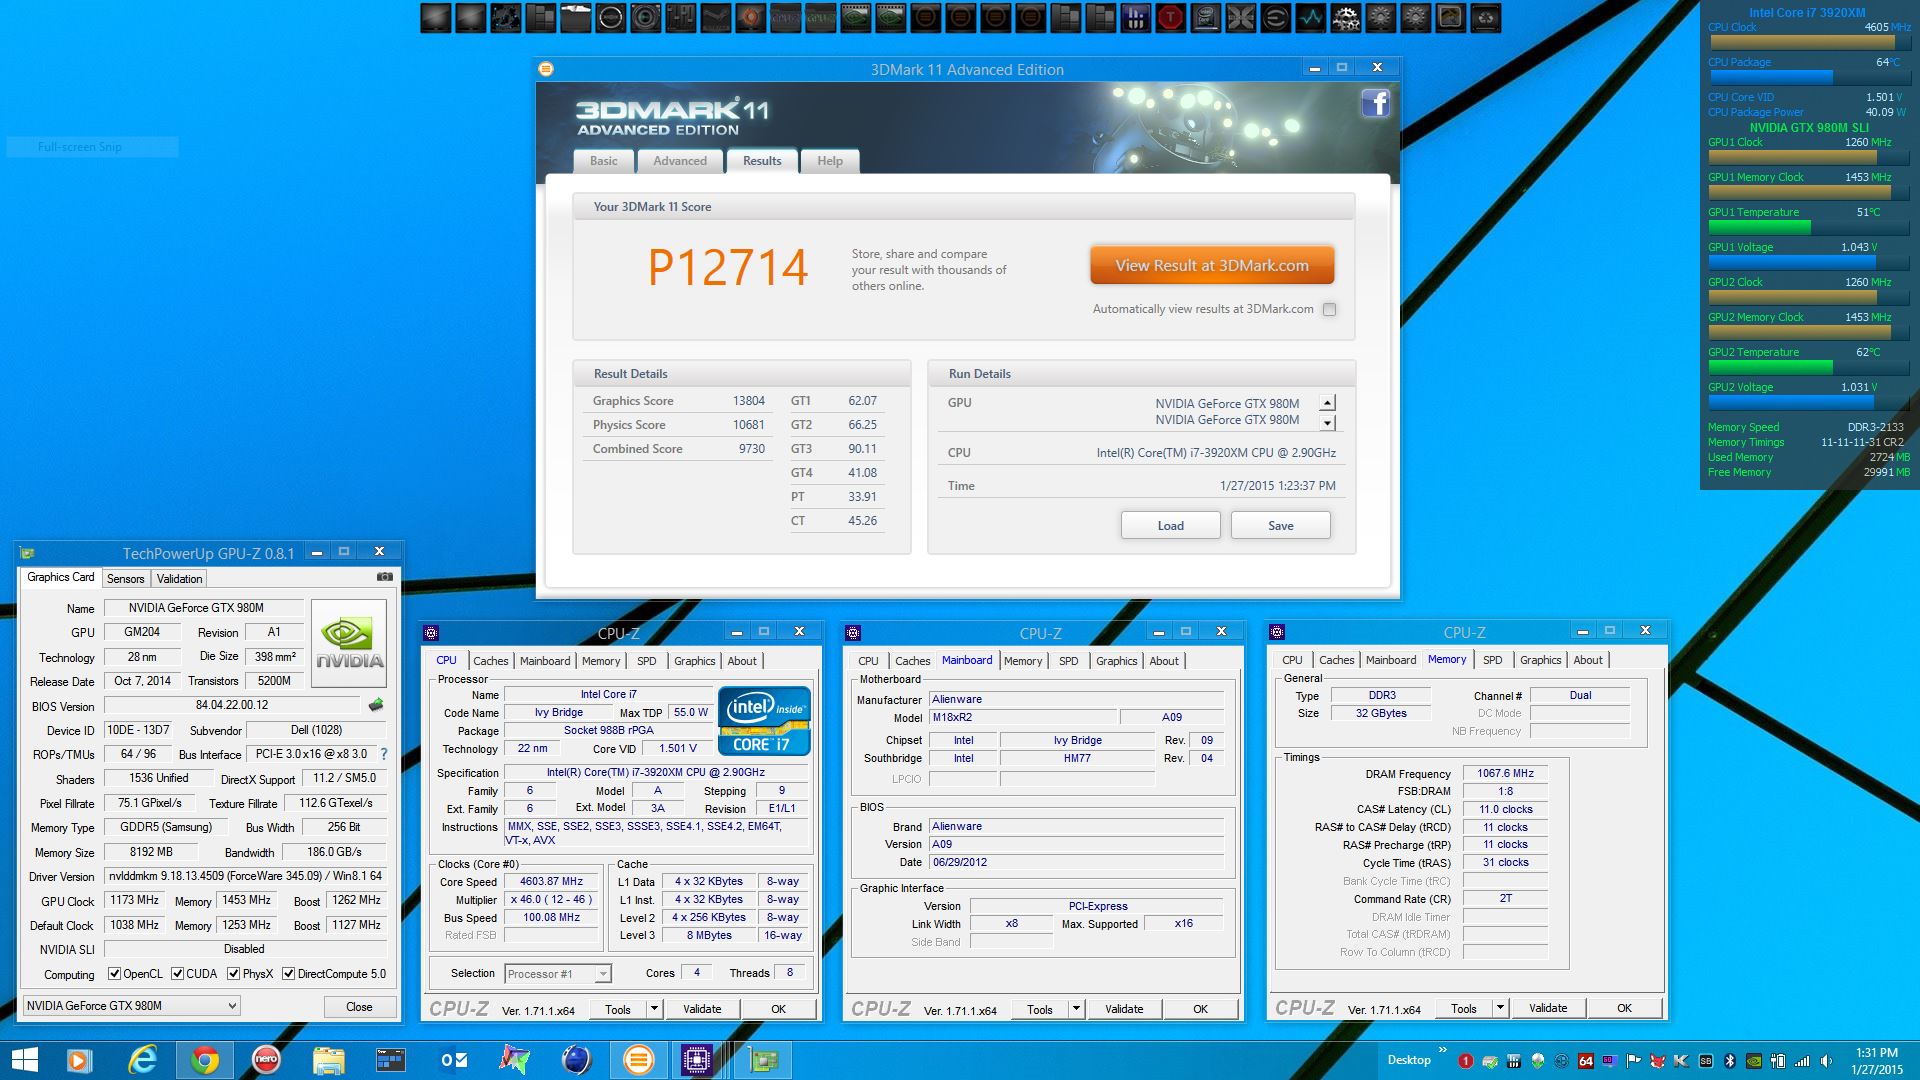The height and width of the screenshot is (1080, 1920).
Task: Open Windows Media Player on taskbar
Action: pyautogui.click(x=79, y=1060)
